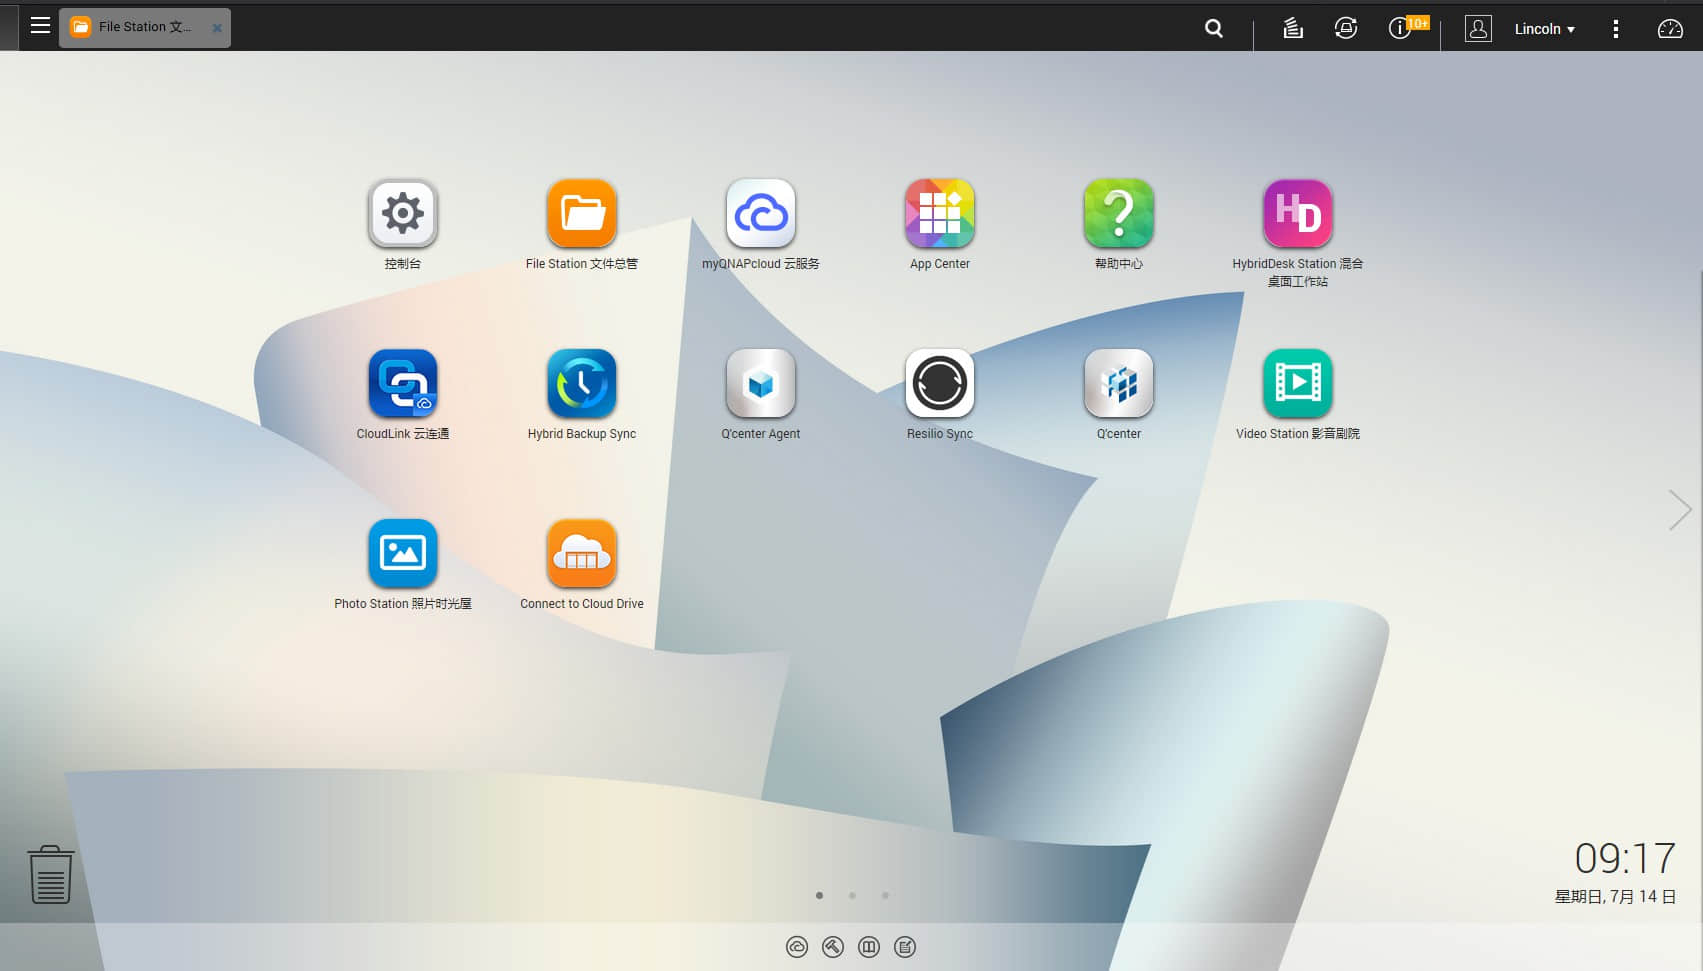The image size is (1703, 971).
Task: Open external devices icon in top bar
Action: click(1346, 28)
